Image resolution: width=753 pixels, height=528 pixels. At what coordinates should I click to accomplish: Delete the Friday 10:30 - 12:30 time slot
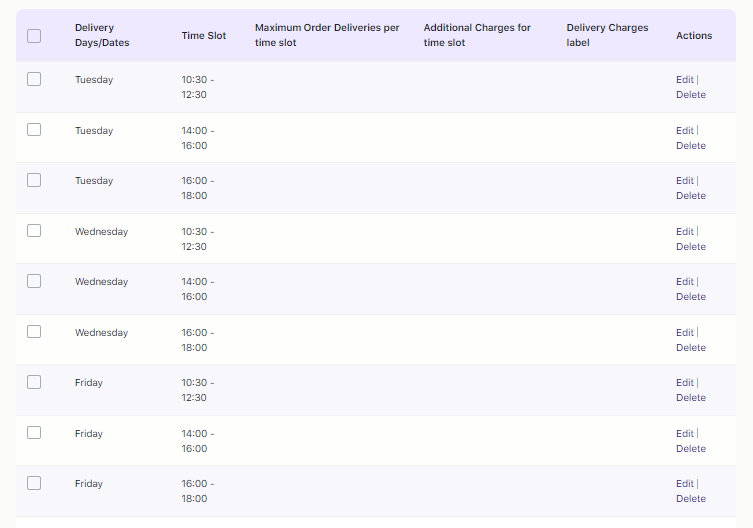point(690,398)
